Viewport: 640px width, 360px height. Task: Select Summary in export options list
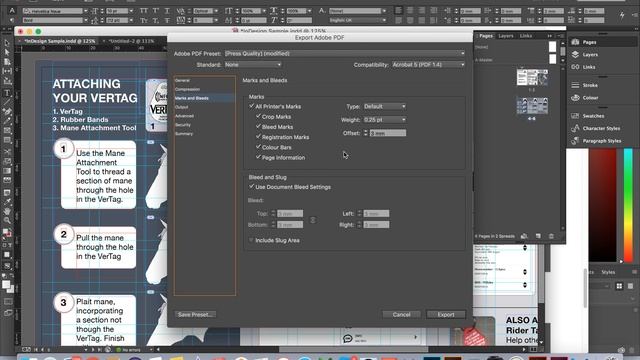click(x=184, y=133)
